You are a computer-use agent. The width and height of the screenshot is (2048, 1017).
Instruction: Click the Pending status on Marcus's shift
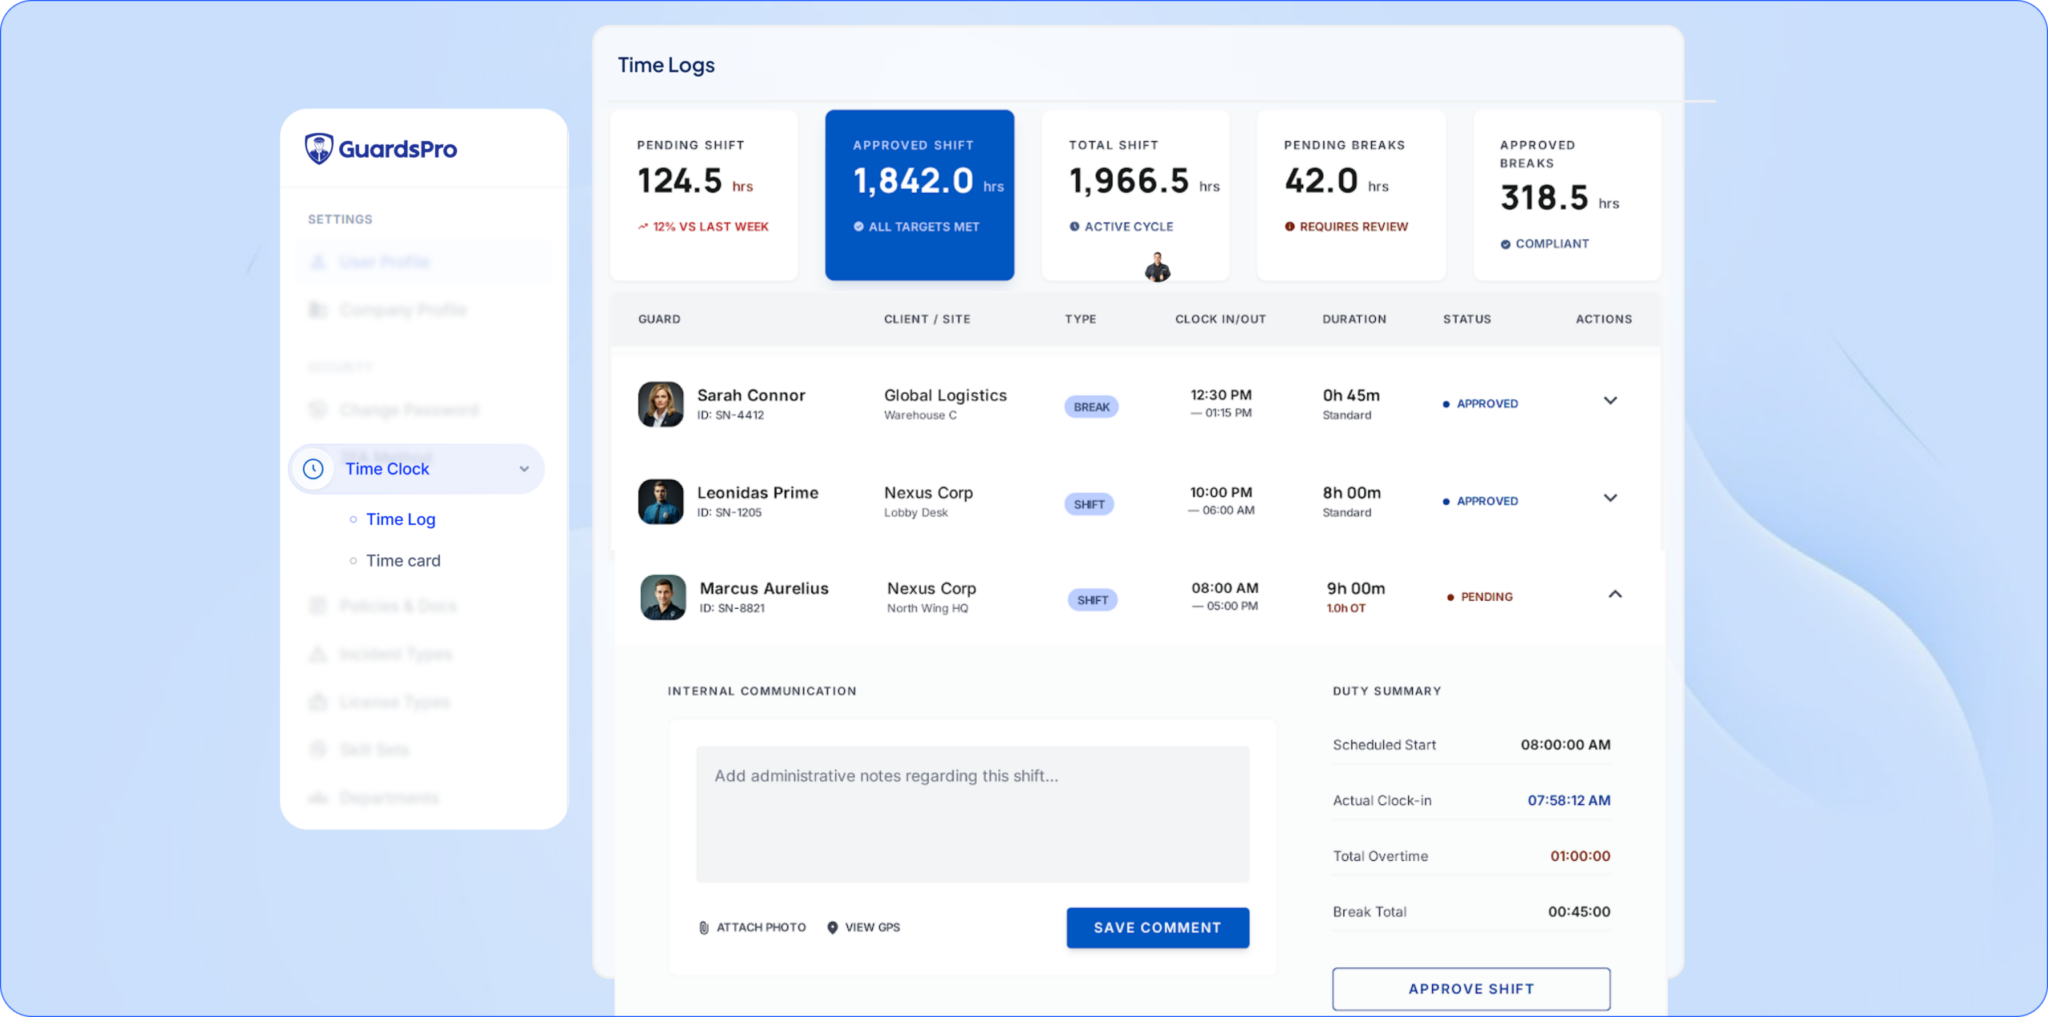click(1485, 597)
